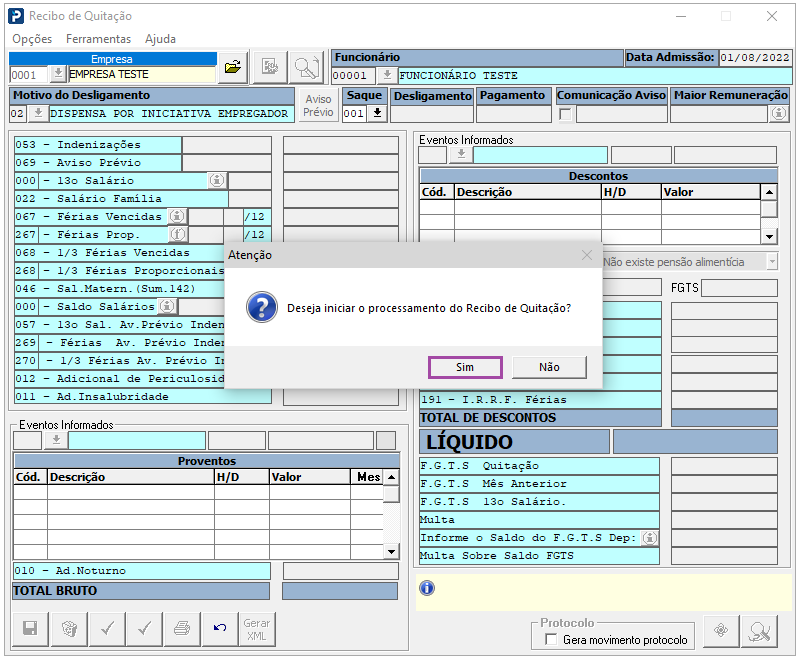Decline processing by clicking Não
The image size is (800, 660).
point(549,367)
